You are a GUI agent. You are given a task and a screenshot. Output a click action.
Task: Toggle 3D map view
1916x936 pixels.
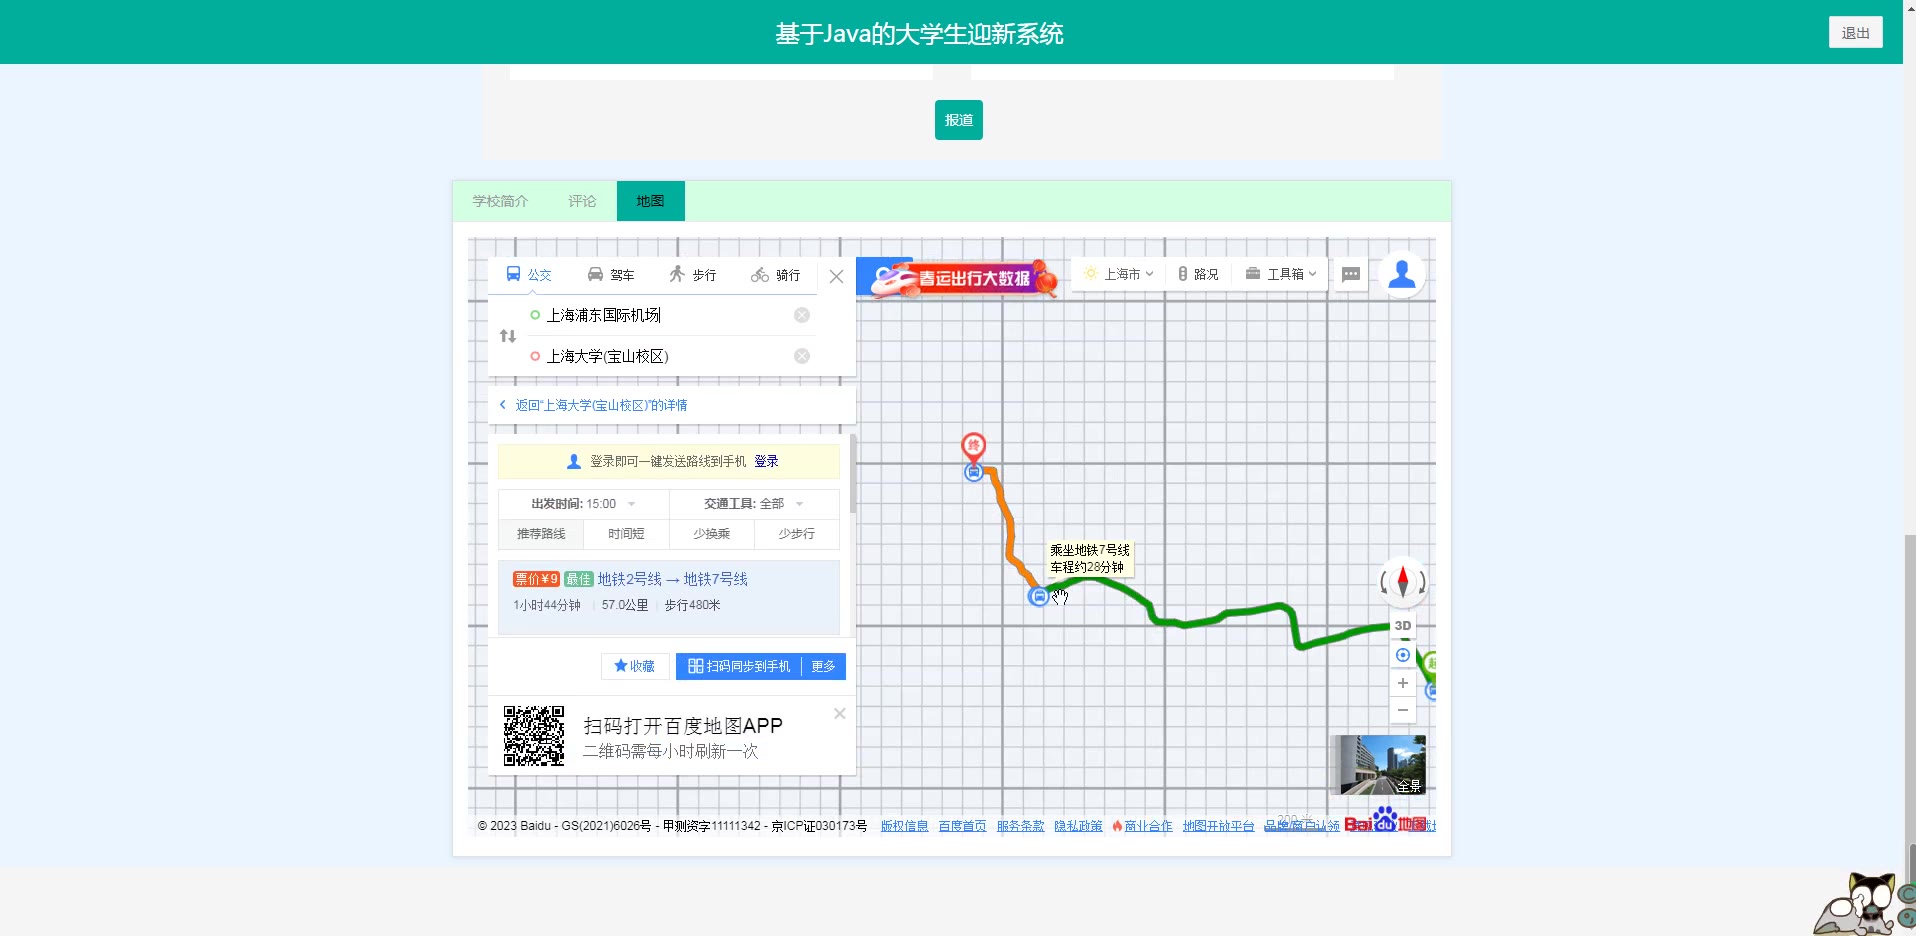[1403, 626]
